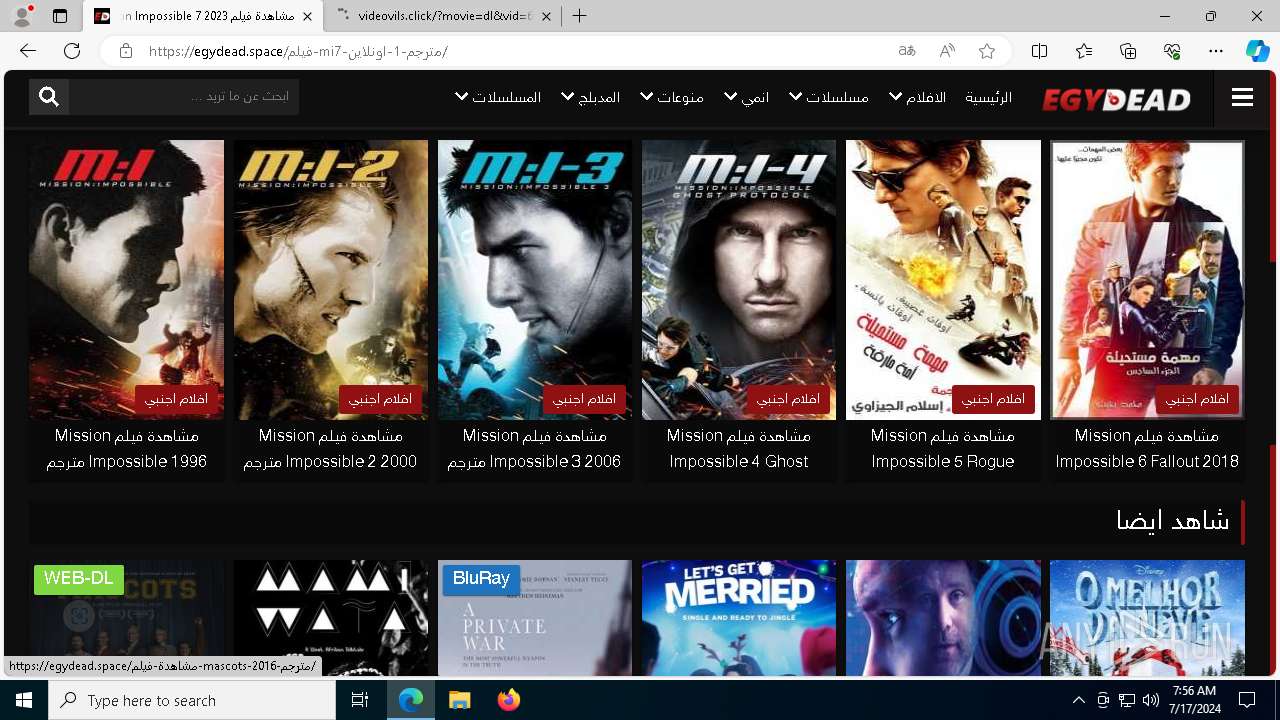Open new tab with plus icon

(579, 16)
